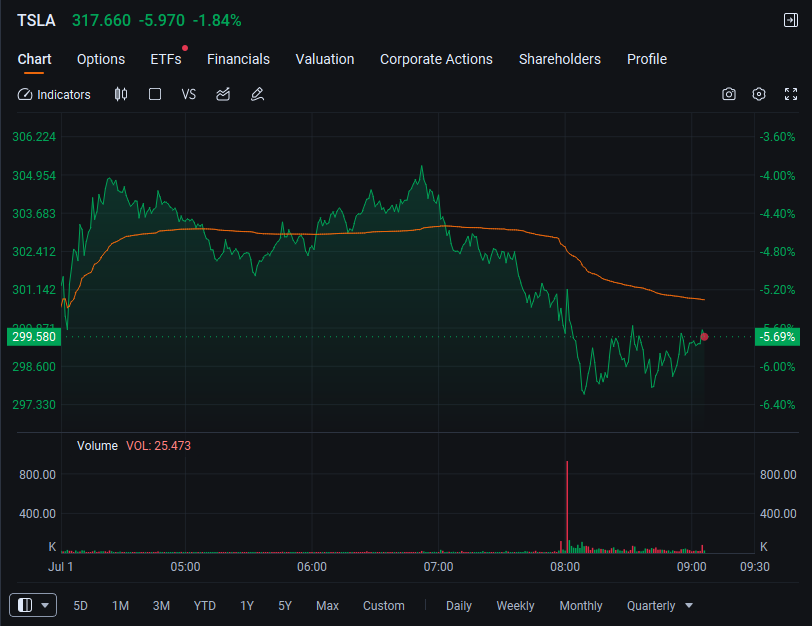Open the Custom range selector
The image size is (812, 626).
coord(384,606)
